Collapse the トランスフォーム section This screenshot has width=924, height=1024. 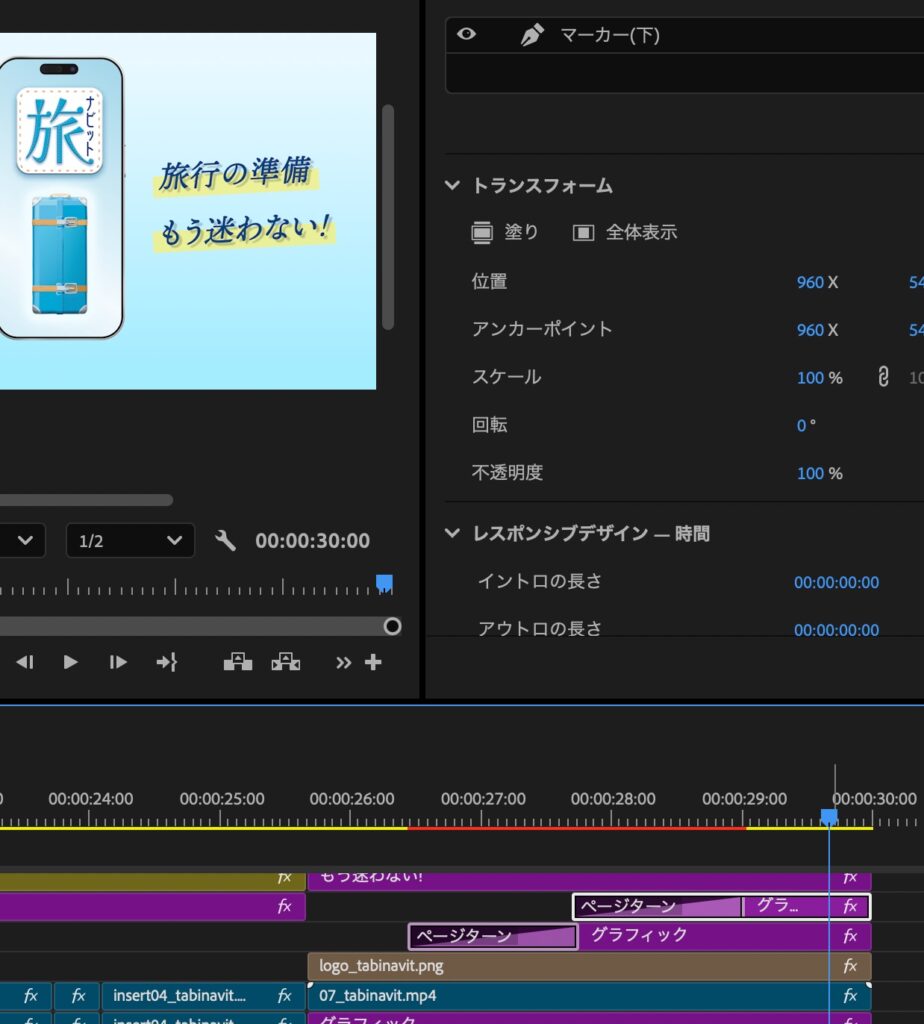[x=453, y=186]
